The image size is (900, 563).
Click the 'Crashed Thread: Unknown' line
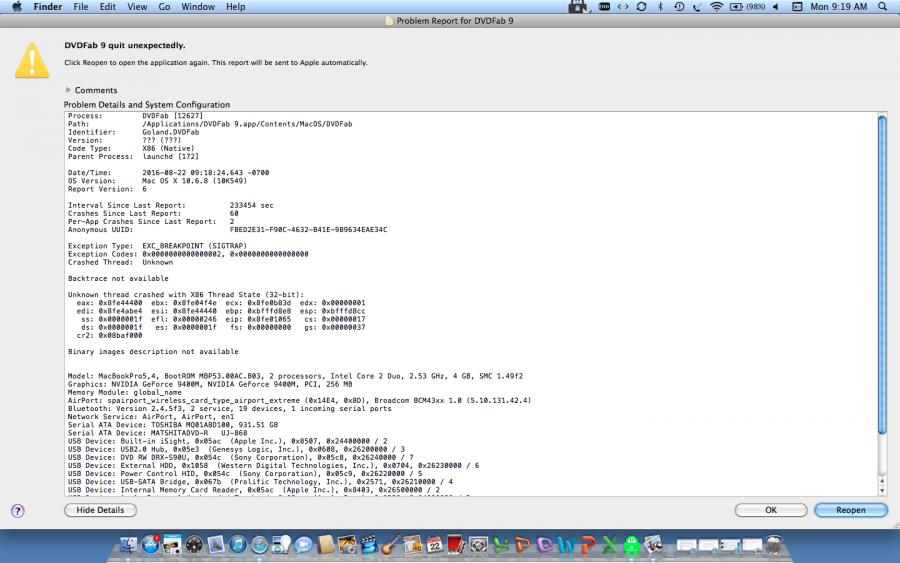click(121, 262)
